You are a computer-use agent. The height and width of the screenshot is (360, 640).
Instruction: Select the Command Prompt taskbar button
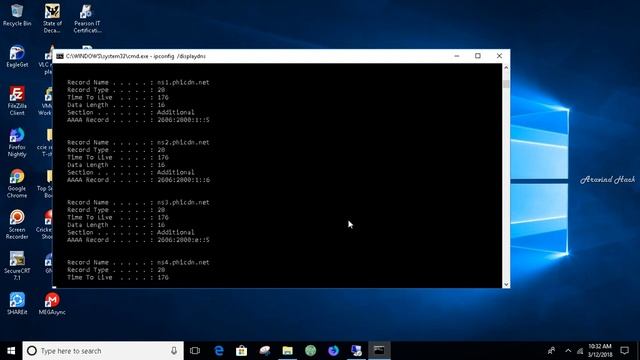(379, 351)
